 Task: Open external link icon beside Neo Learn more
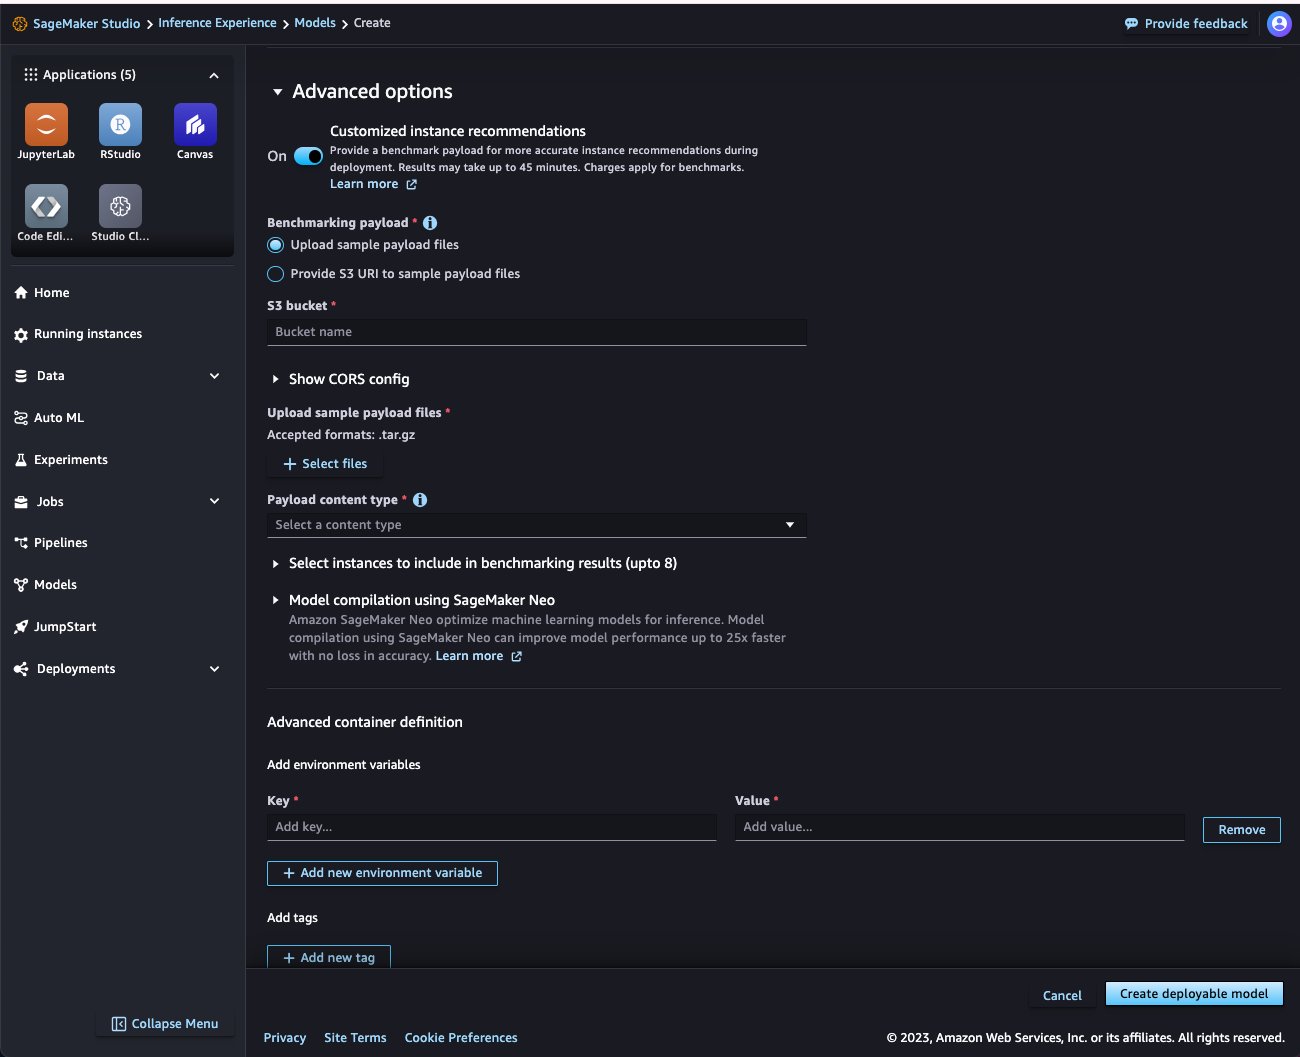tap(516, 657)
